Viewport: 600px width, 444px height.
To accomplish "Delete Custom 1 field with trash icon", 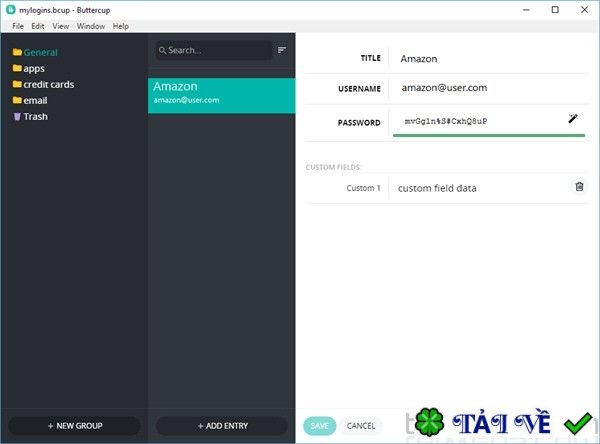I will coord(579,186).
